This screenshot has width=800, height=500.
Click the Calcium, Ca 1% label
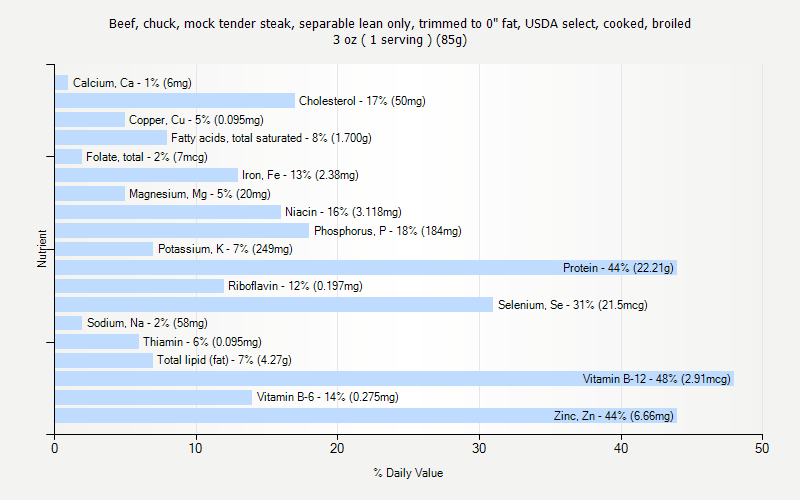tap(132, 83)
